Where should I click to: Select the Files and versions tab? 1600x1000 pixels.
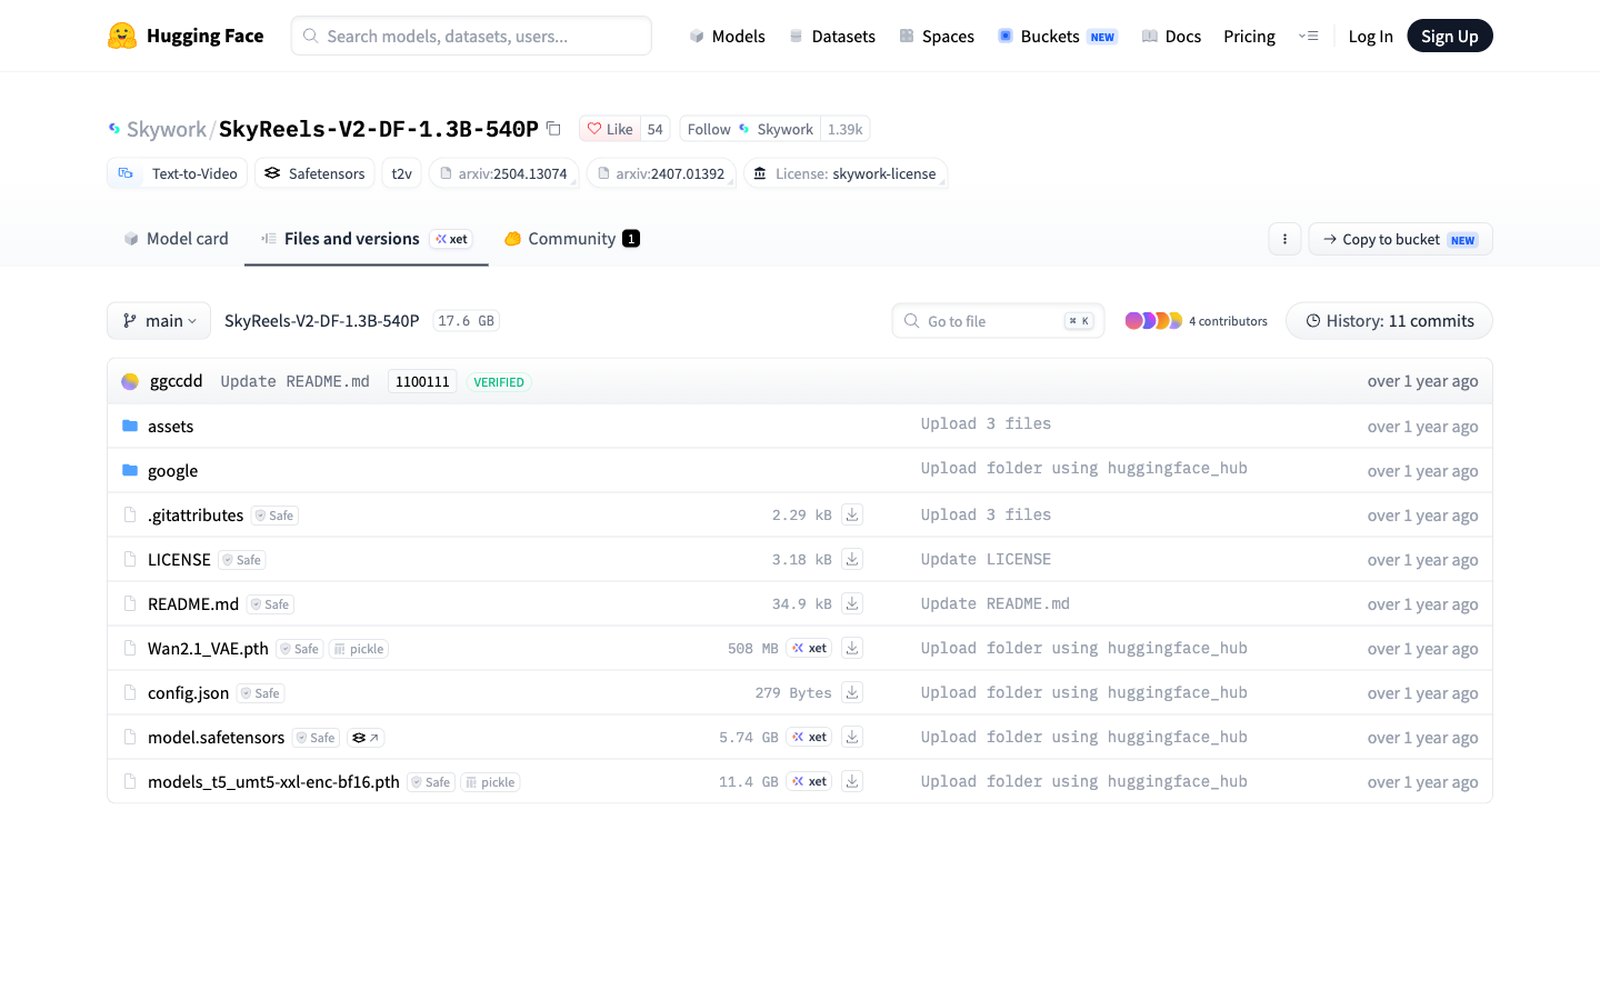[x=366, y=239]
